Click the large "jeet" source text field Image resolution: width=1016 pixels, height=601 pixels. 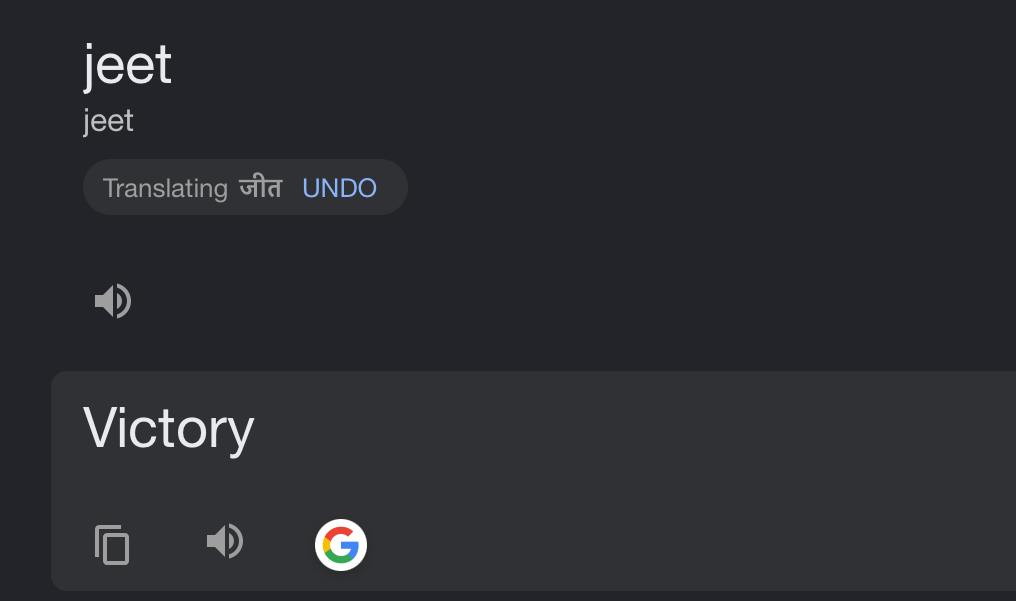point(128,66)
